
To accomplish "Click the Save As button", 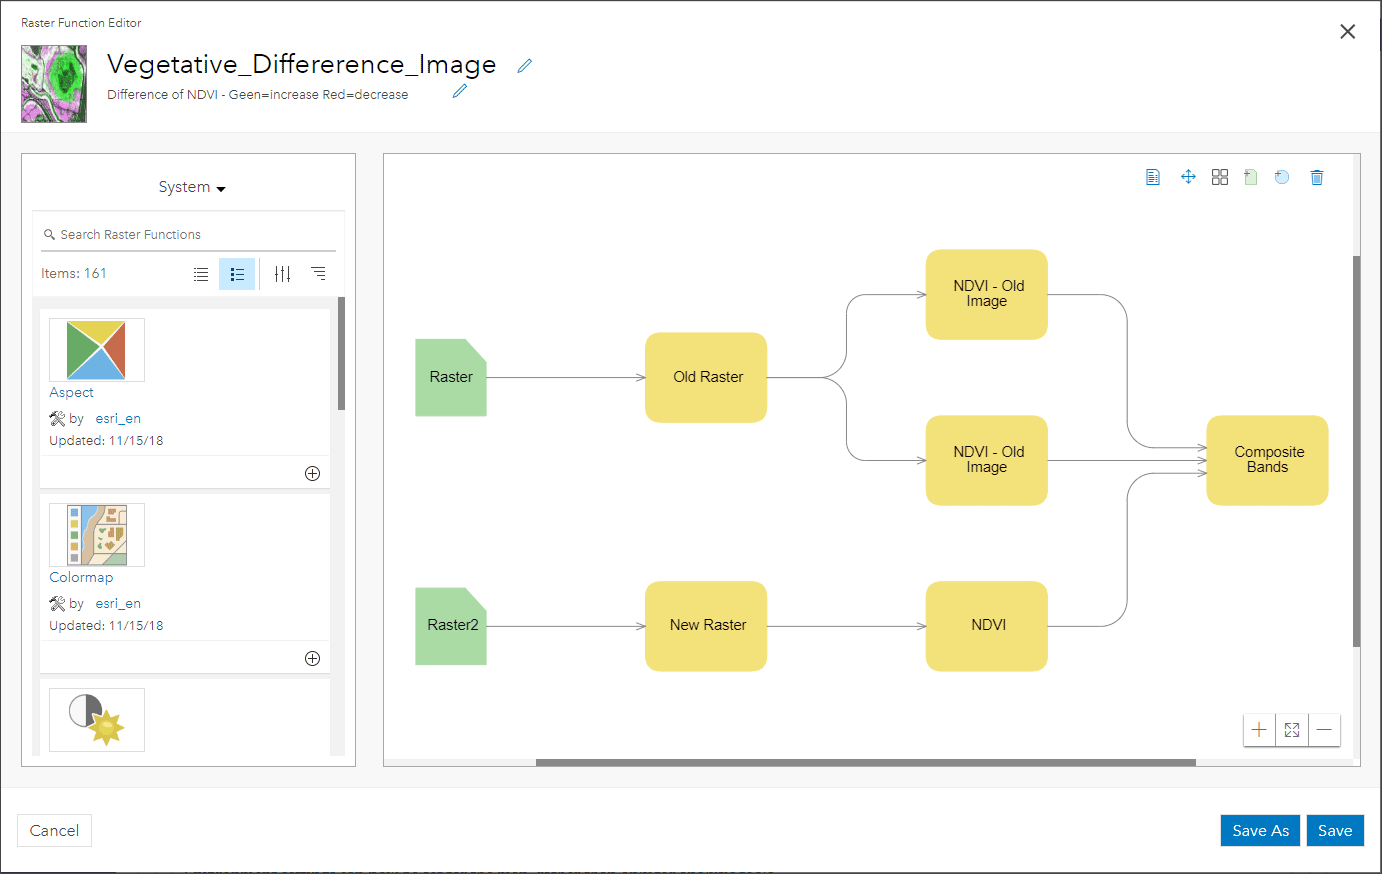I will (1260, 831).
